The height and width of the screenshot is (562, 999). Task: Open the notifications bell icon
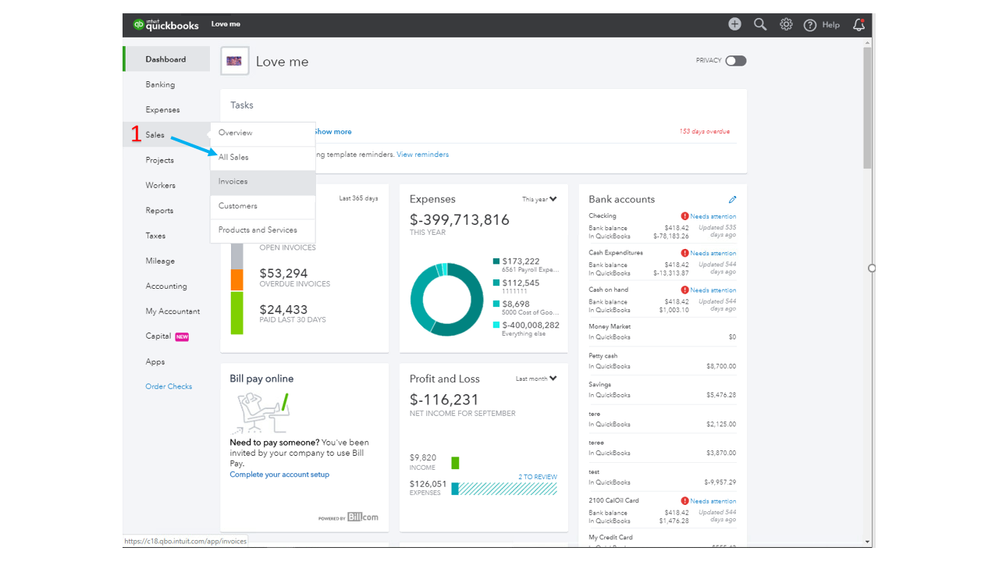859,25
